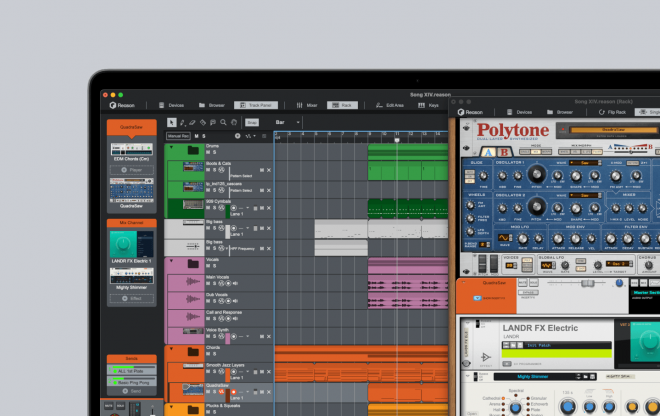Screen dimensions: 660x416
Task: Toggle the Snap button
Action: (252, 122)
